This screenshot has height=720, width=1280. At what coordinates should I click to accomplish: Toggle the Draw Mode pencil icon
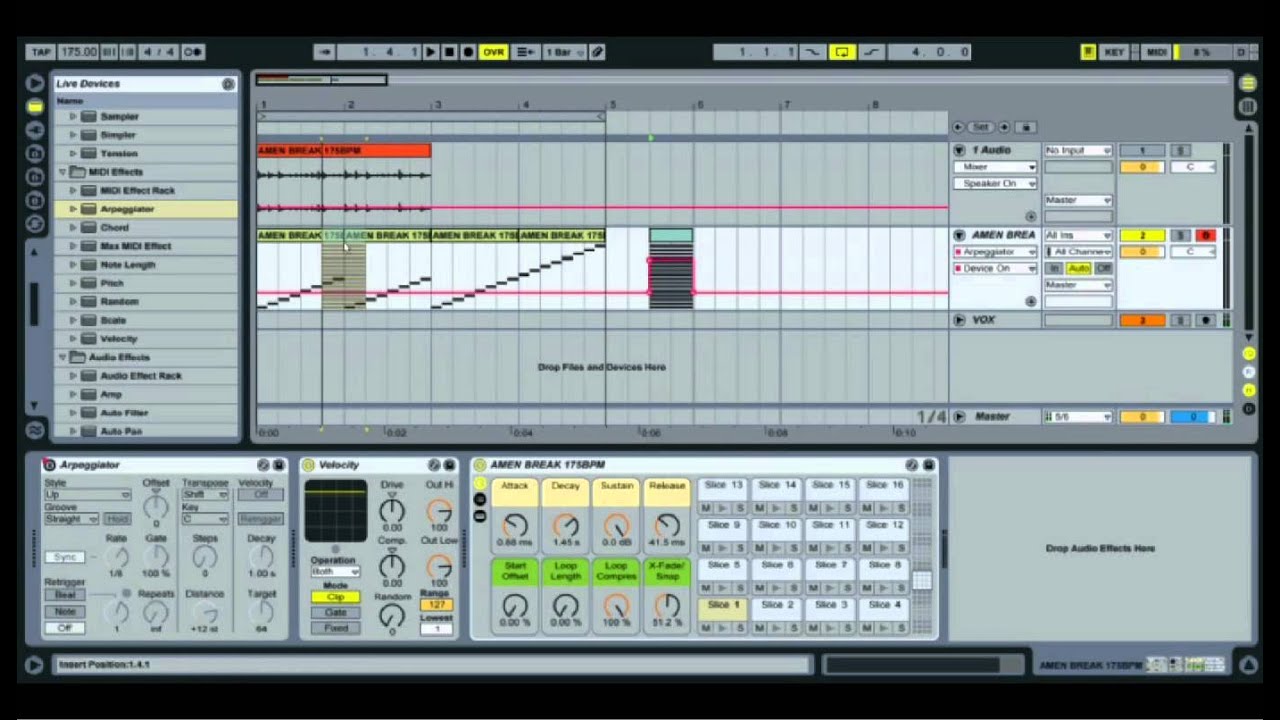point(597,52)
